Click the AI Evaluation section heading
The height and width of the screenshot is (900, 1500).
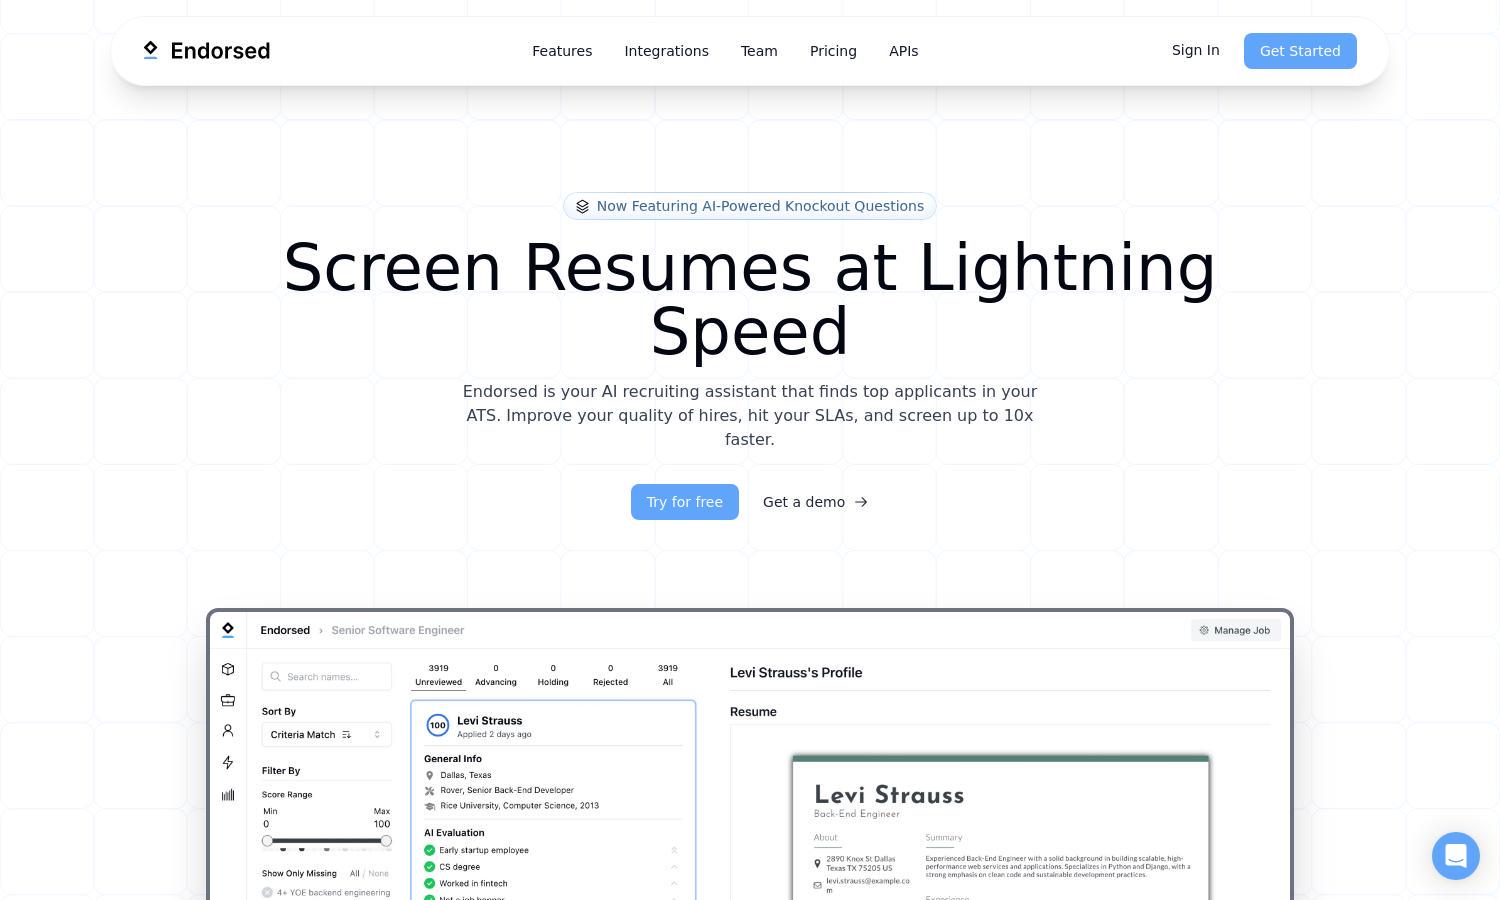(454, 833)
